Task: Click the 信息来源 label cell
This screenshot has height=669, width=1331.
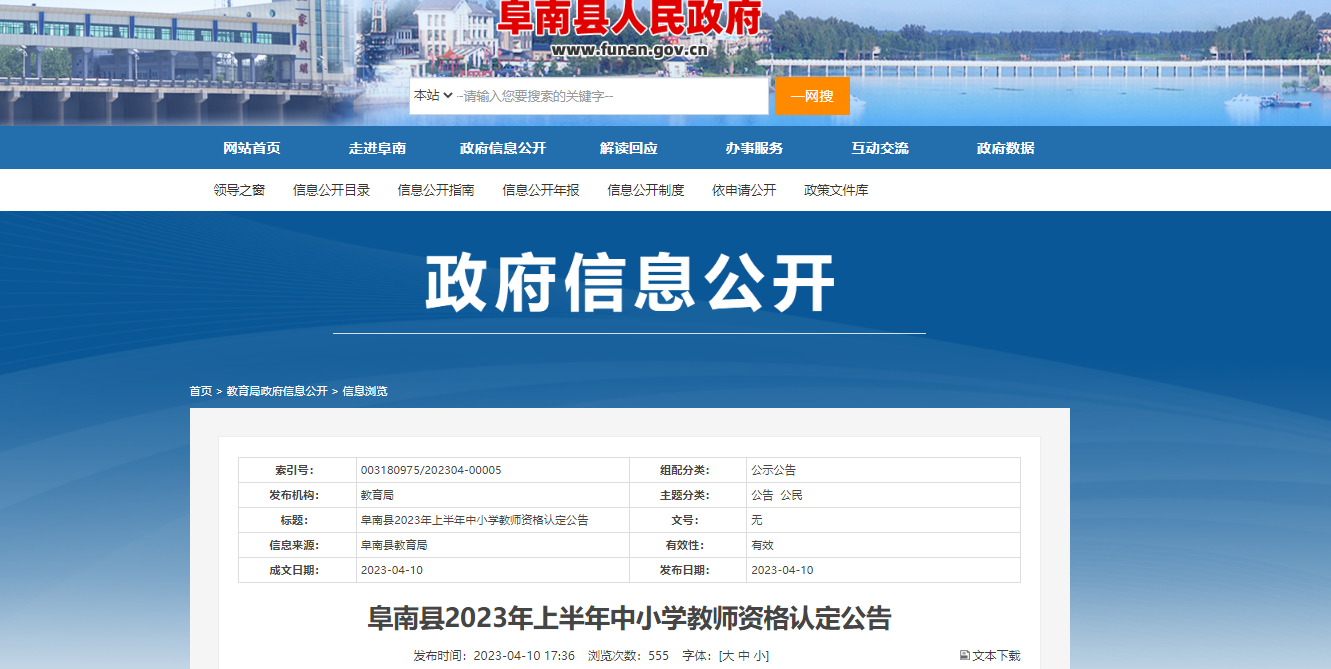Action: [x=297, y=545]
